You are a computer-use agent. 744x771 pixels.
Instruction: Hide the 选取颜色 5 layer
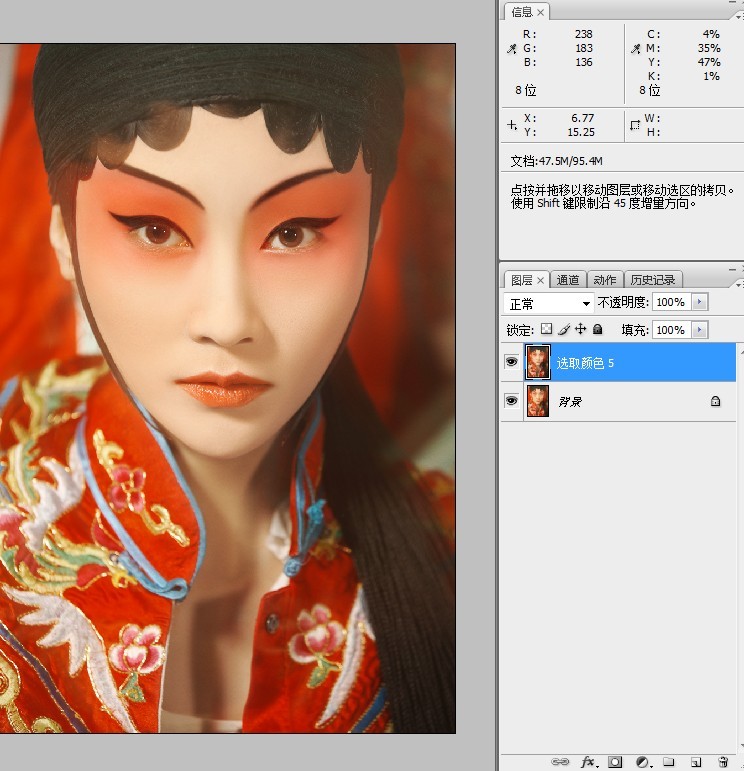click(511, 362)
